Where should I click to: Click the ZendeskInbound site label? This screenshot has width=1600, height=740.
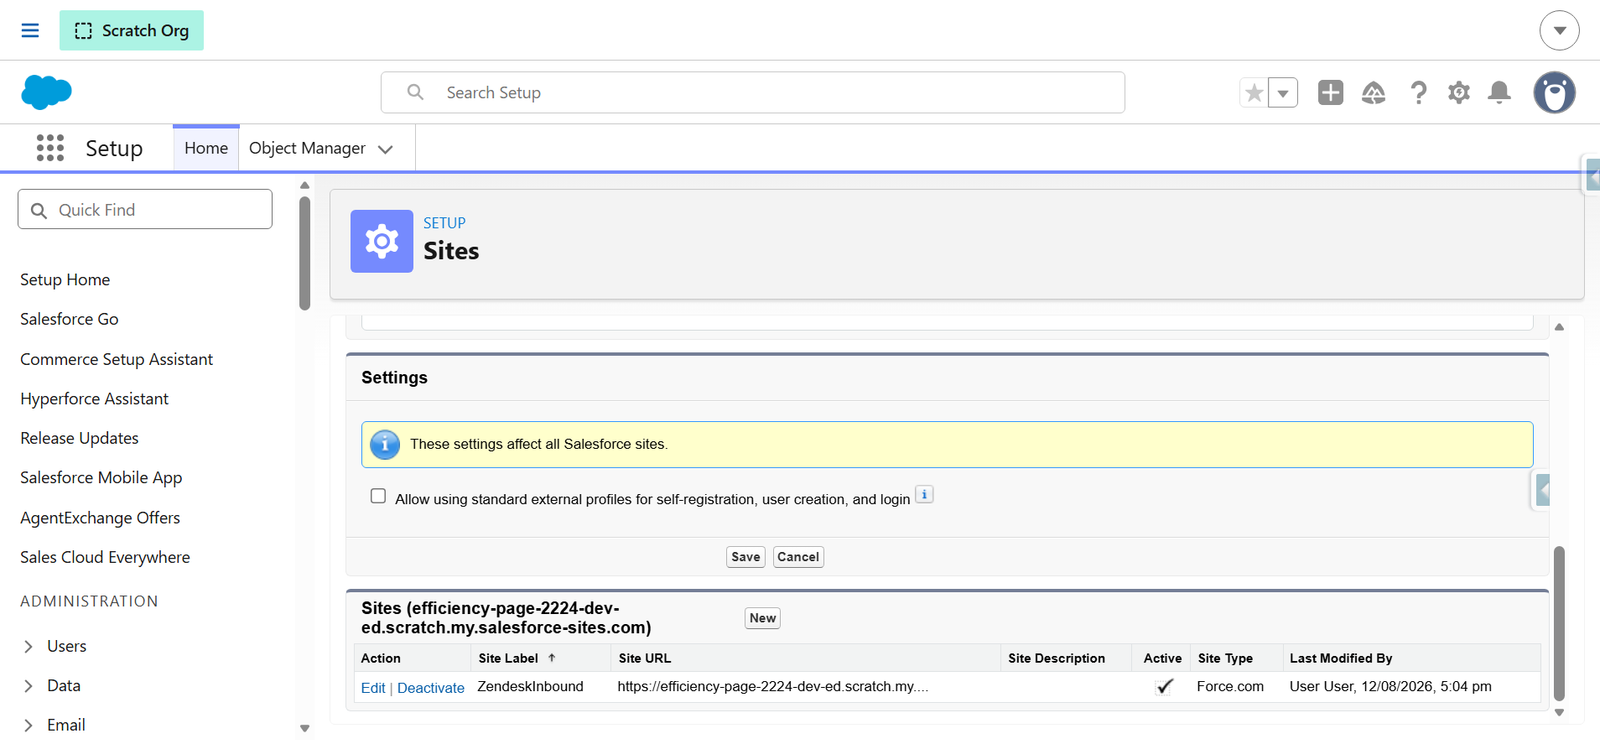tap(530, 687)
